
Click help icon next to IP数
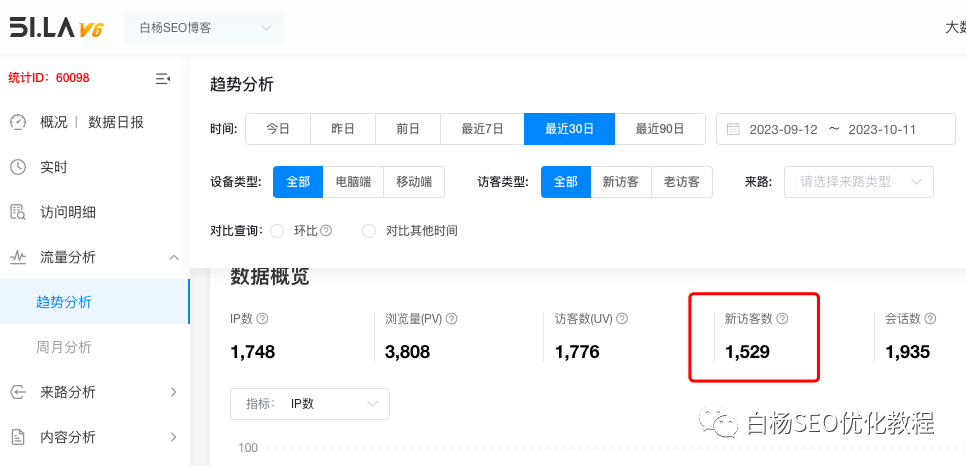click(x=262, y=319)
